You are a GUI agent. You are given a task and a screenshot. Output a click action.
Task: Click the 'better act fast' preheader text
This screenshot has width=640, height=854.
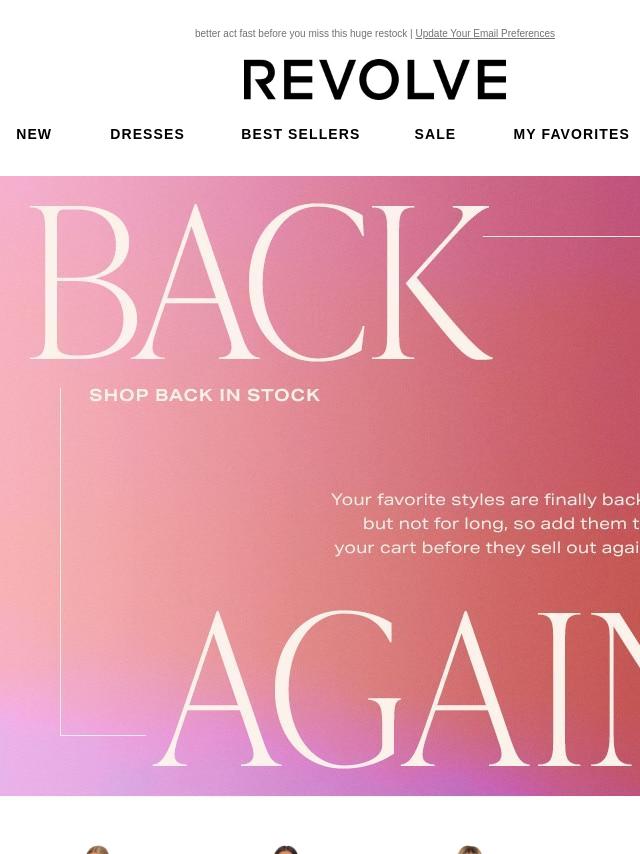301,33
